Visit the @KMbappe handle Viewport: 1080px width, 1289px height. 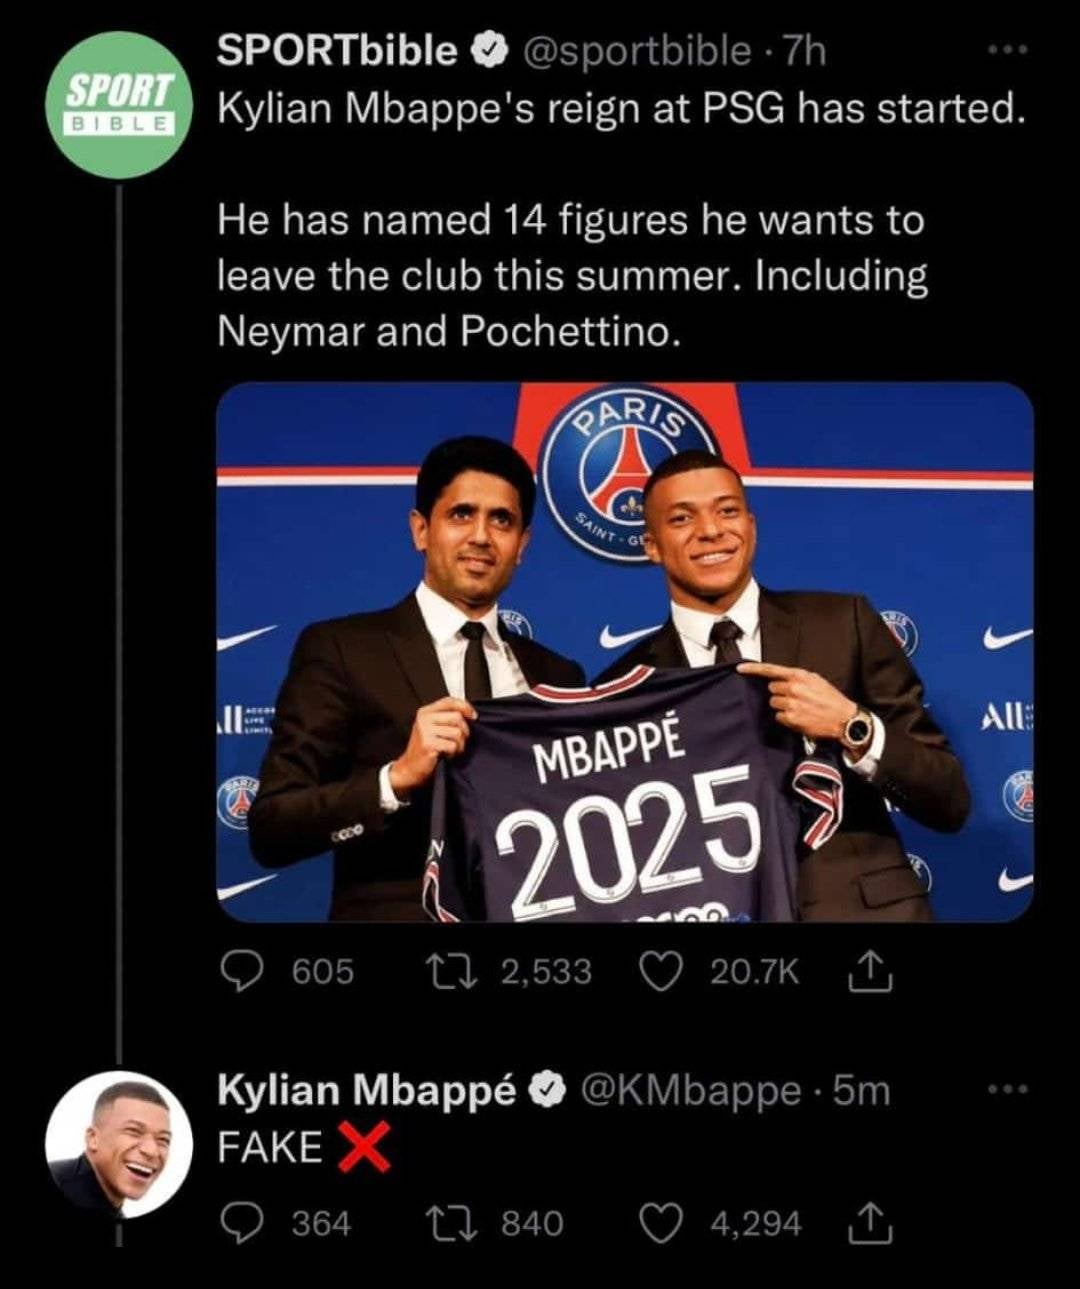pyautogui.click(x=689, y=1090)
